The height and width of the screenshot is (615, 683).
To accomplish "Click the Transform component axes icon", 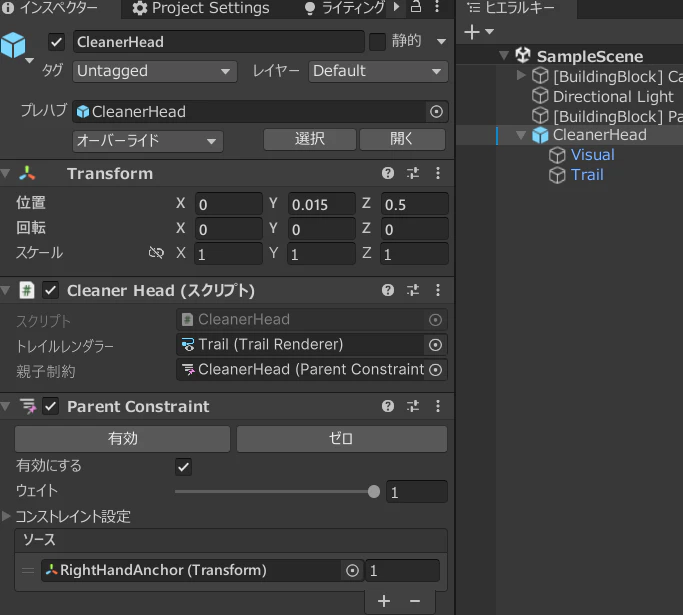I will pyautogui.click(x=27, y=173).
